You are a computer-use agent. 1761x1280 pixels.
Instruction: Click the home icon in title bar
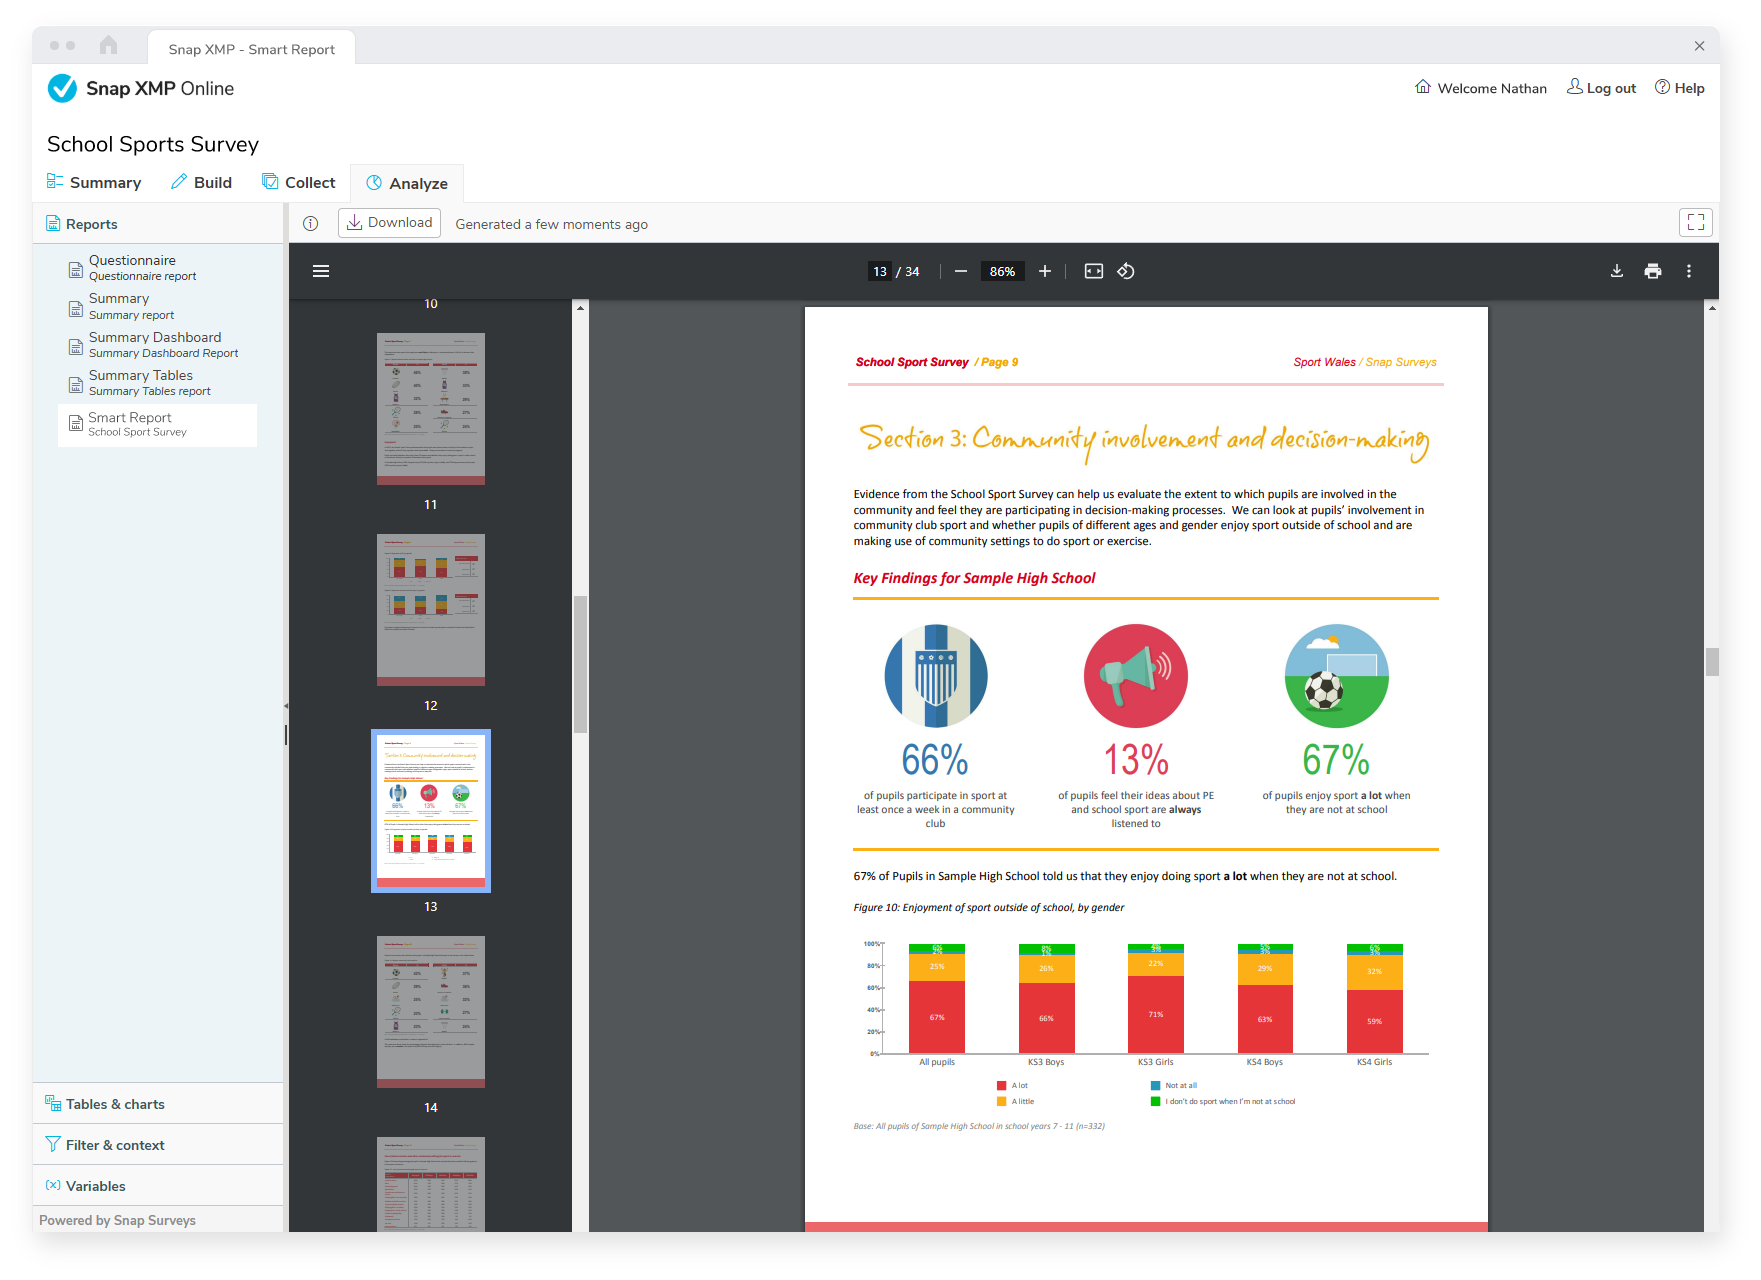(x=109, y=45)
